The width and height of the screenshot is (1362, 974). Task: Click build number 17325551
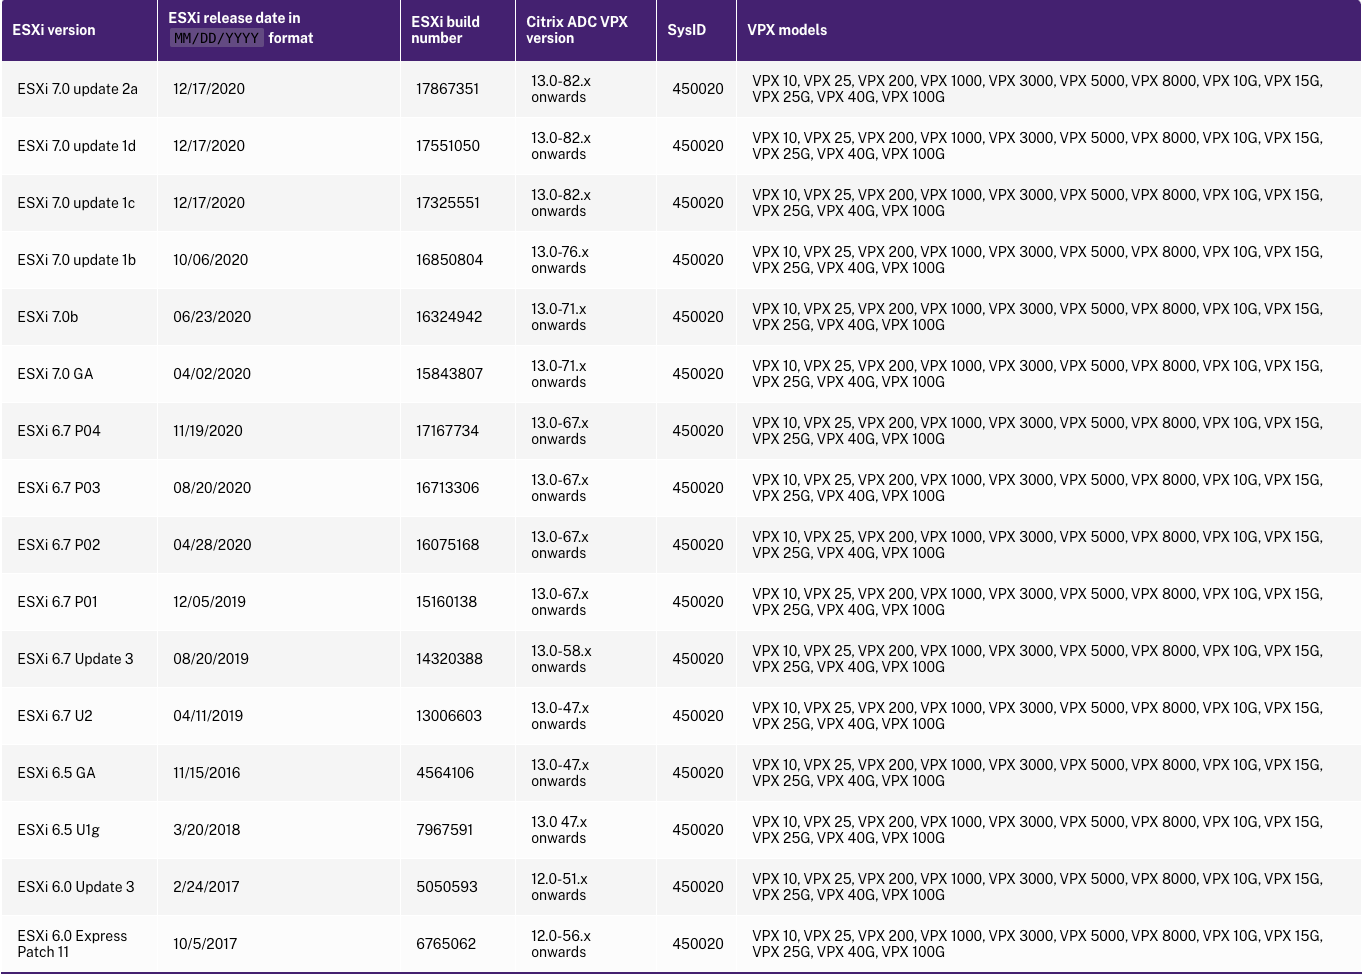448,203
